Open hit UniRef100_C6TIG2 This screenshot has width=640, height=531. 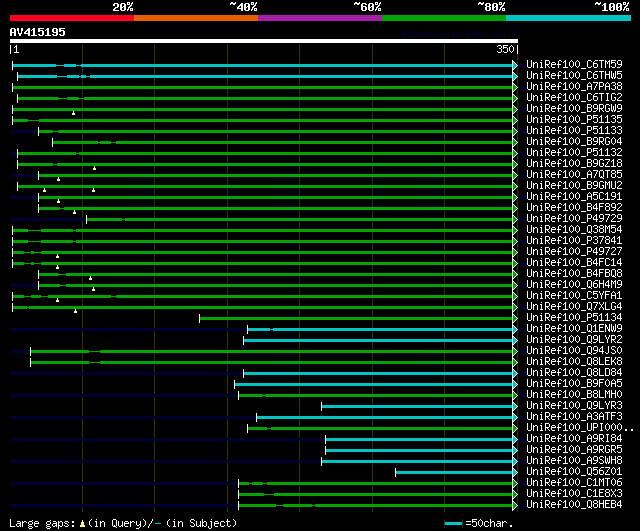point(574,98)
